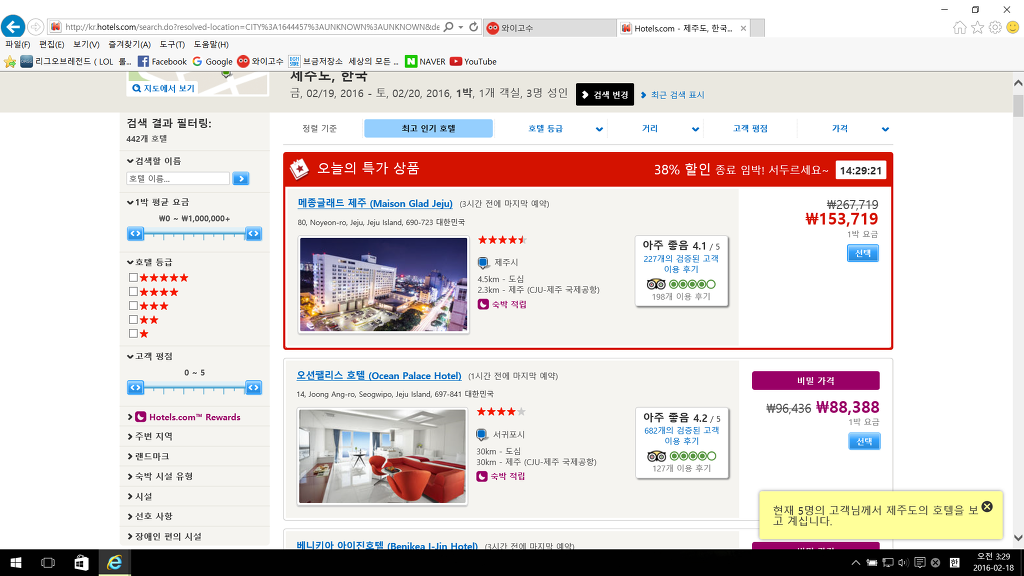Viewport: 1024px width, 576px height.
Task: Open the YouTube bookmark
Action: pos(473,61)
